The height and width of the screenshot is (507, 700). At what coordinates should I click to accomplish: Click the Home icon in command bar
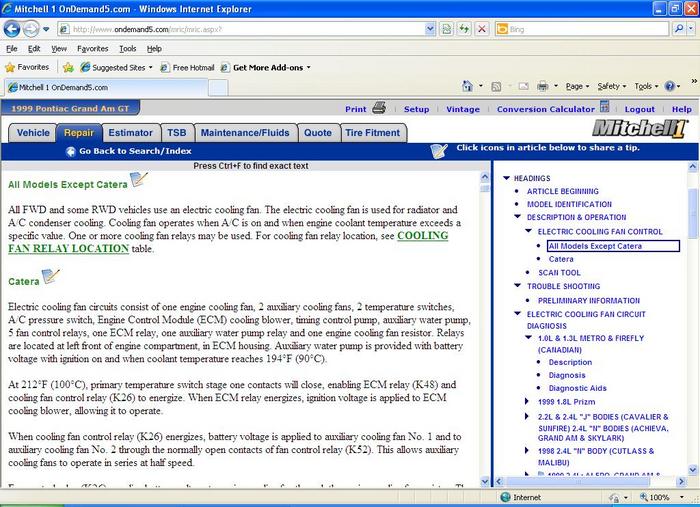click(x=467, y=86)
